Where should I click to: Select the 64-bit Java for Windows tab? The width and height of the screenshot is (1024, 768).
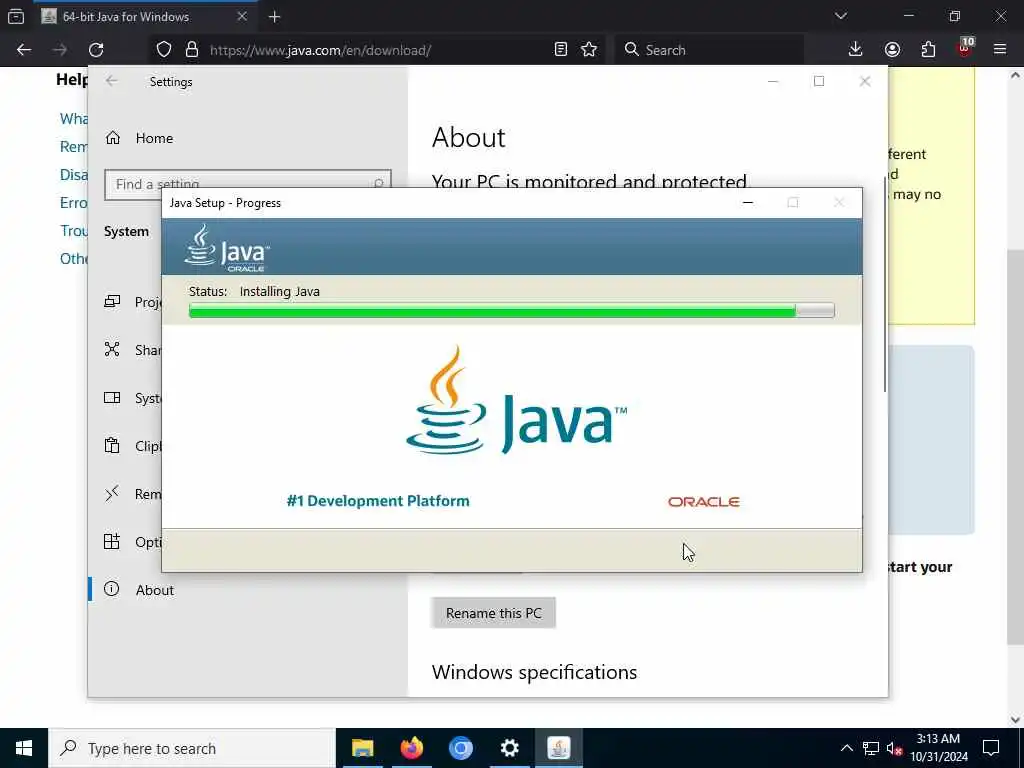click(x=145, y=16)
